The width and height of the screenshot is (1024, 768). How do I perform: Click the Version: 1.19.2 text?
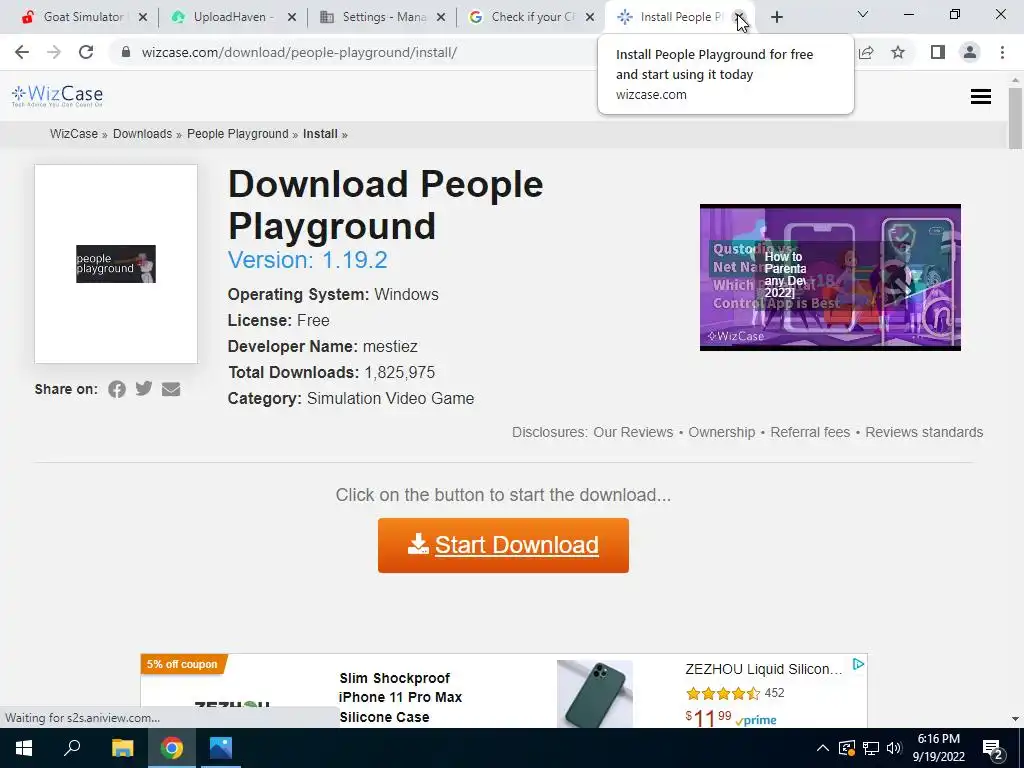tap(308, 260)
